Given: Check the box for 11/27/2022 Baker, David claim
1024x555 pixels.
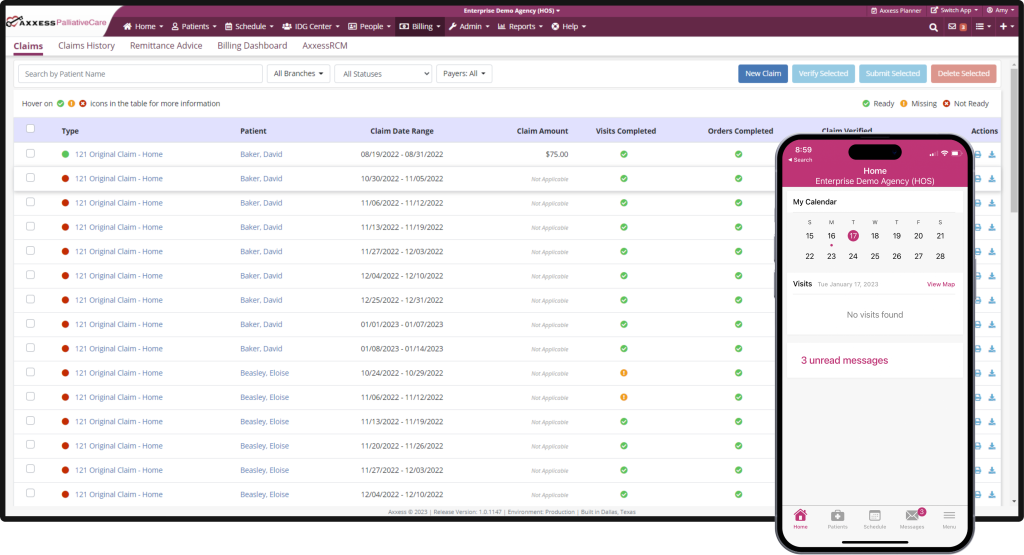Looking at the screenshot, I should pyautogui.click(x=30, y=250).
